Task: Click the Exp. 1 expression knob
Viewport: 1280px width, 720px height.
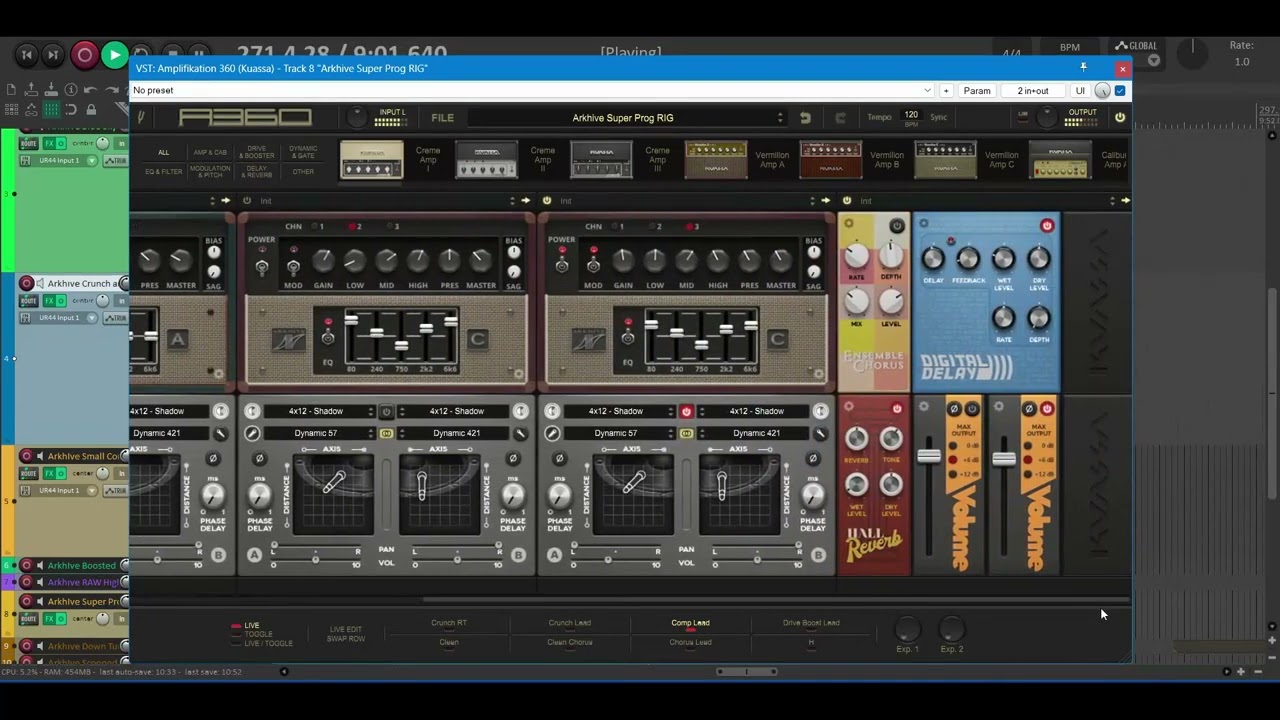Action: 907,629
